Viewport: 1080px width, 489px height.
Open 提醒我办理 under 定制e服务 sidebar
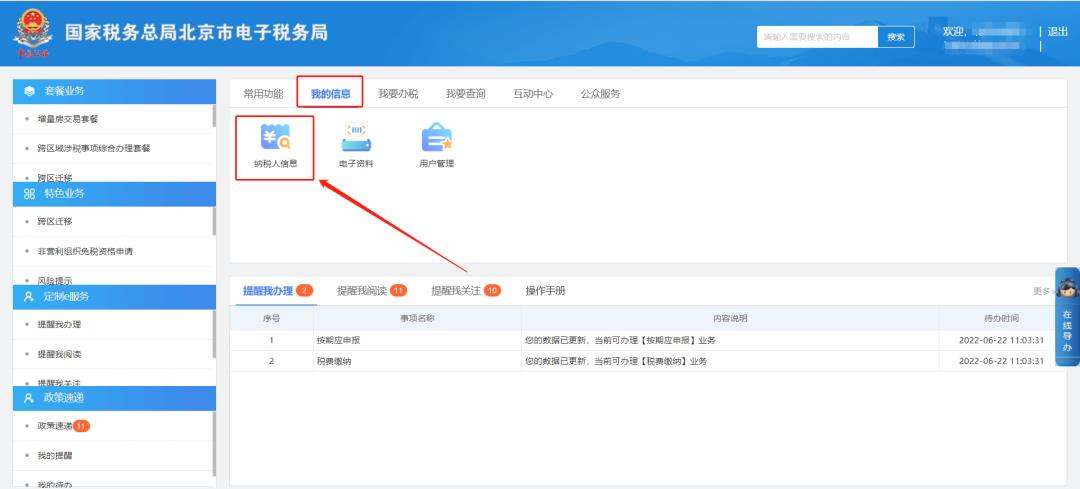(x=59, y=324)
